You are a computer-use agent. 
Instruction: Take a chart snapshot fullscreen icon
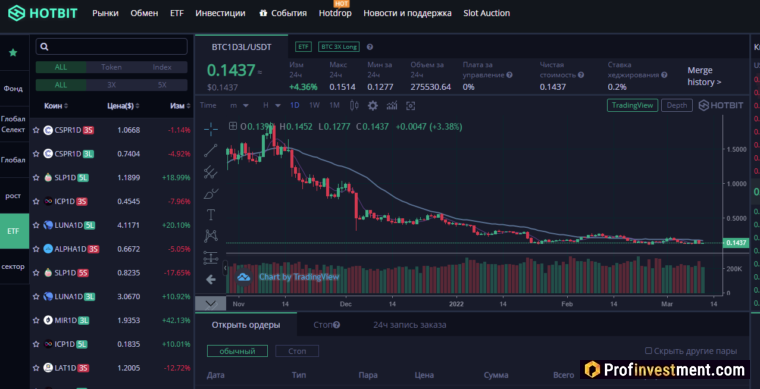(x=411, y=106)
